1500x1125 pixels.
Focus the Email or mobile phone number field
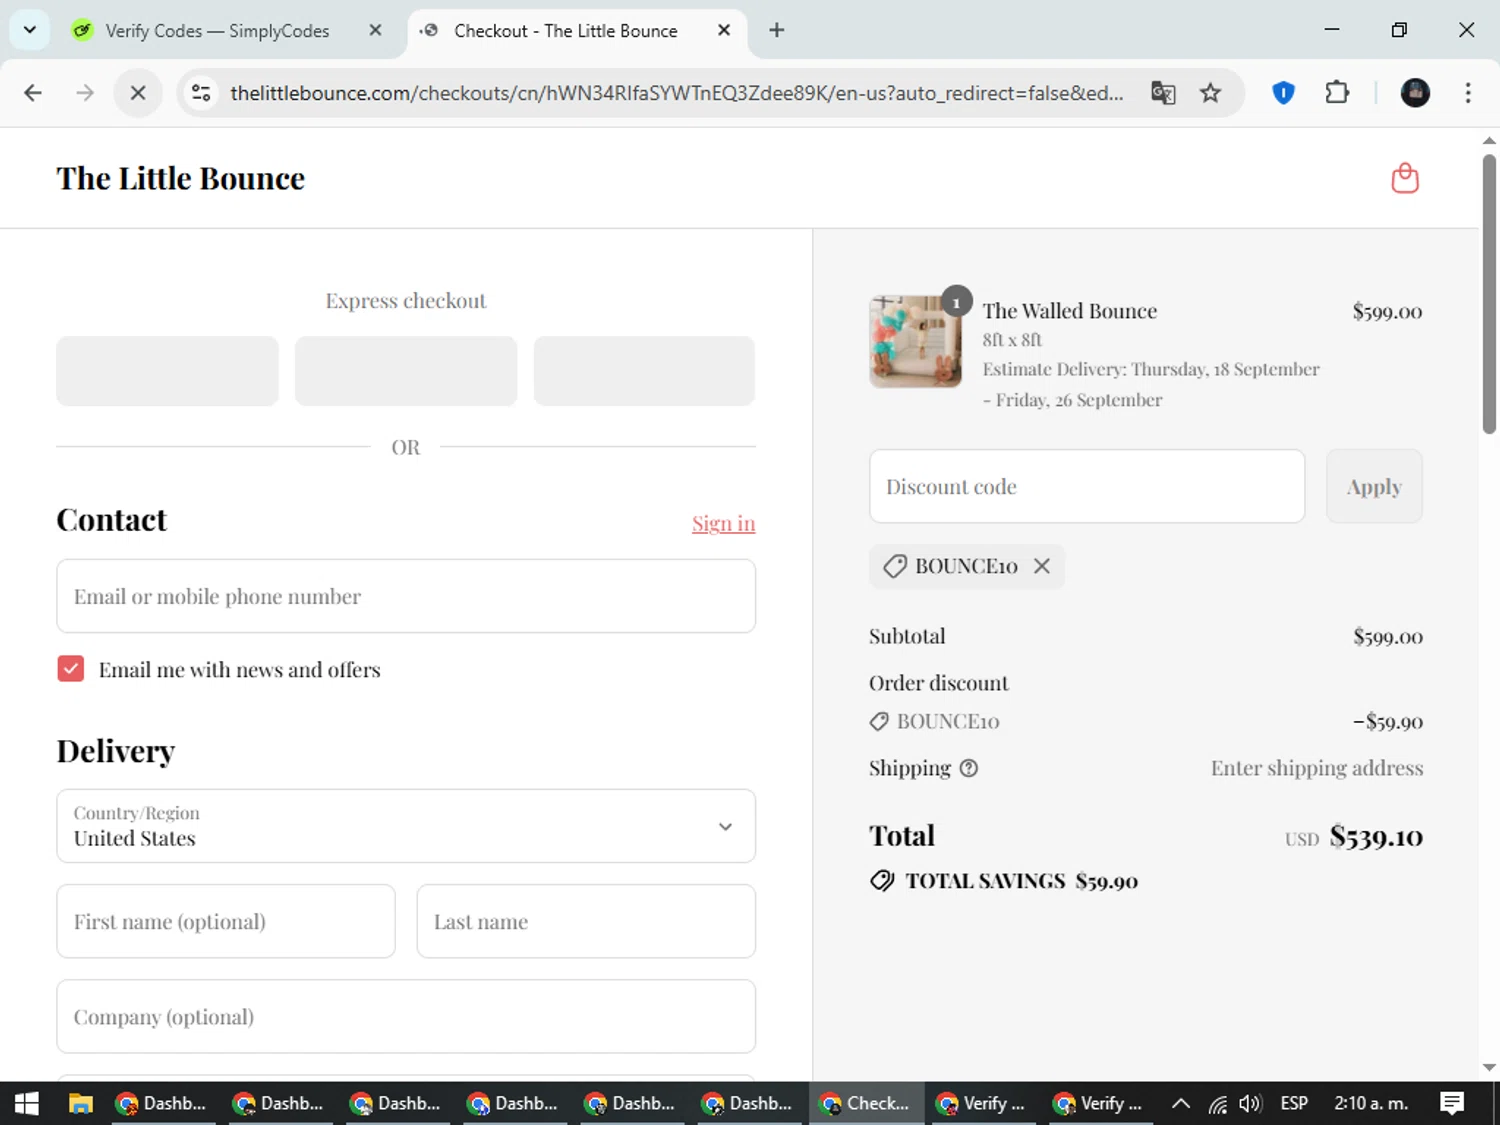pos(406,596)
